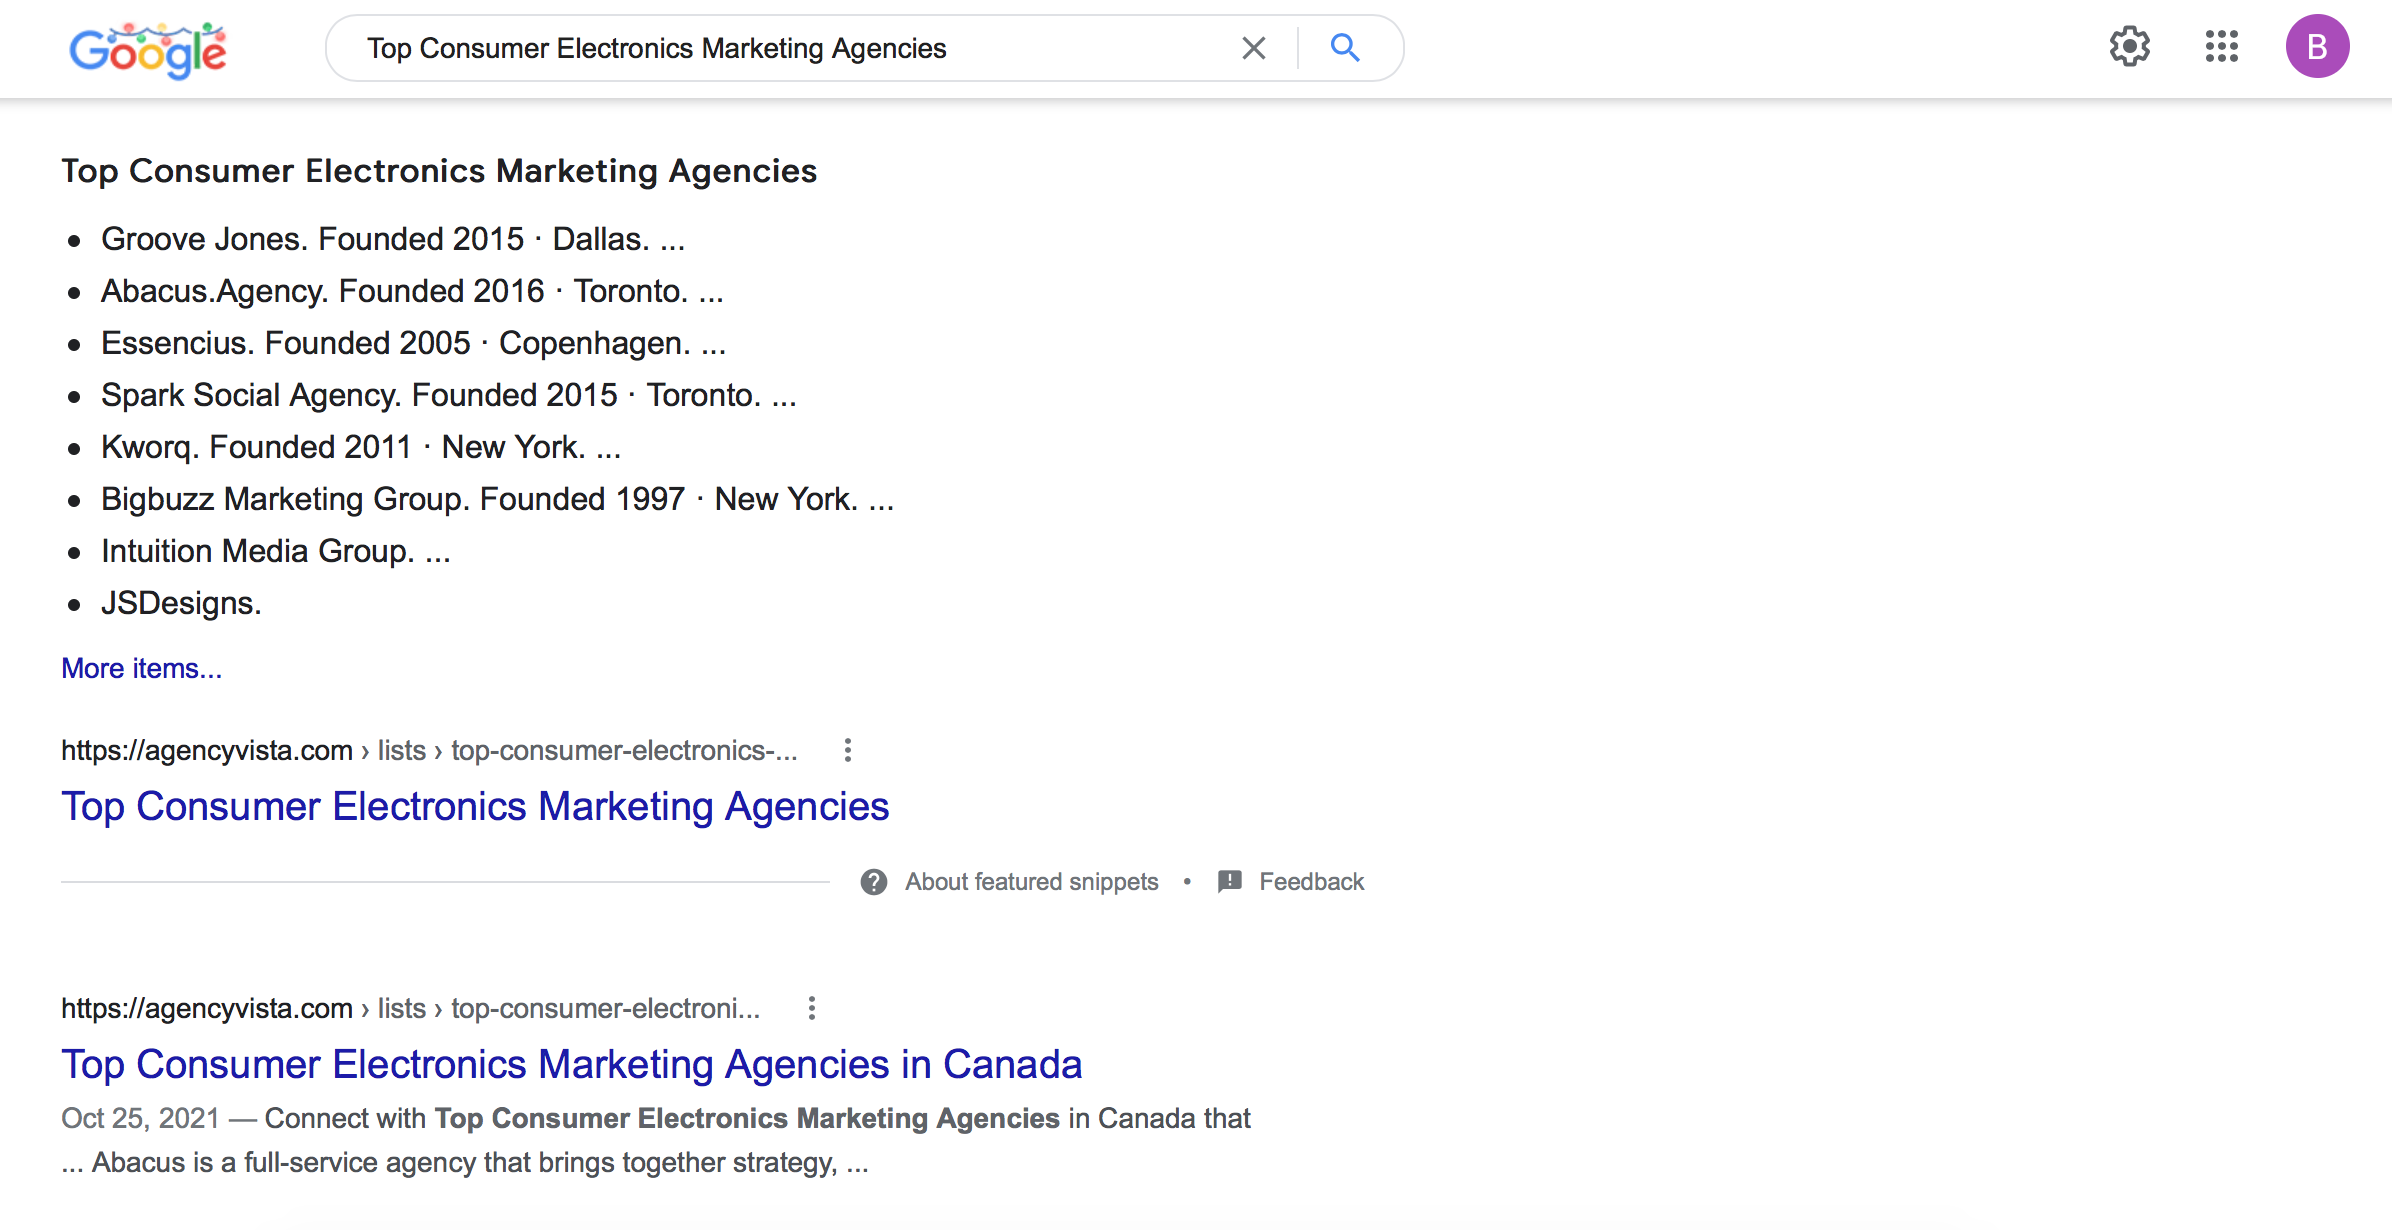Click the Bigbuzz Marketing Group list item
The image size is (2392, 1230).
[498, 499]
